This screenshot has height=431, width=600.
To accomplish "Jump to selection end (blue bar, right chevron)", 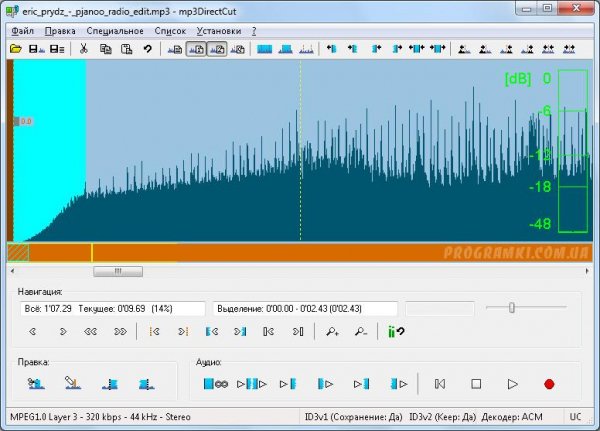I will [240, 331].
